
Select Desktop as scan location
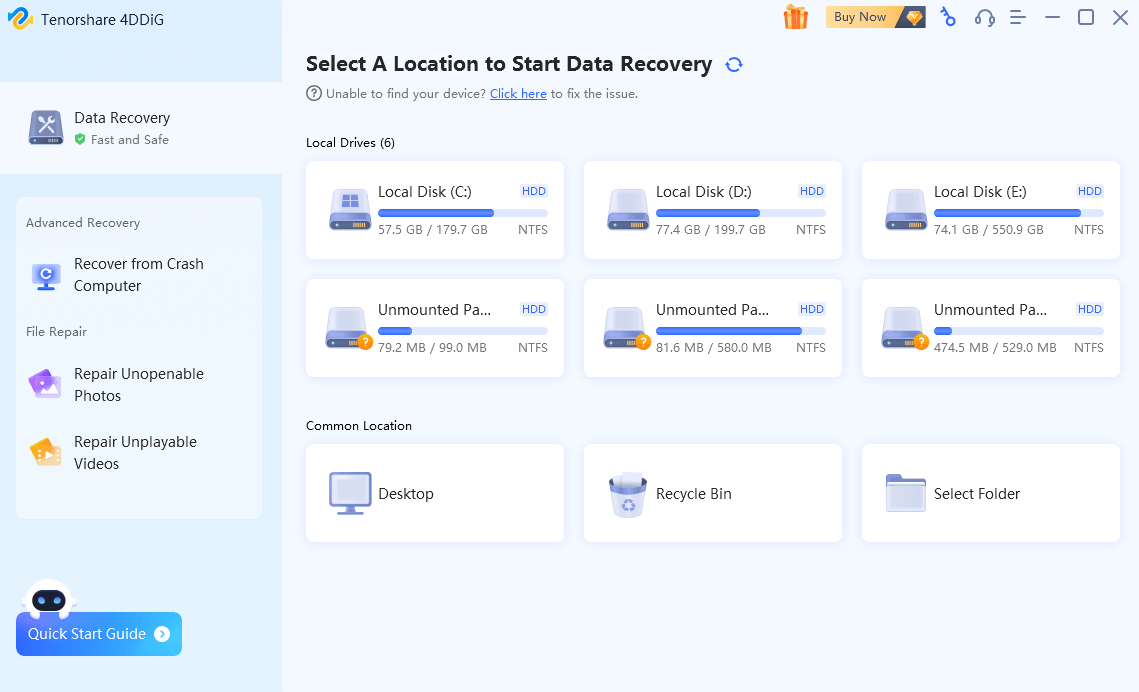click(x=434, y=494)
